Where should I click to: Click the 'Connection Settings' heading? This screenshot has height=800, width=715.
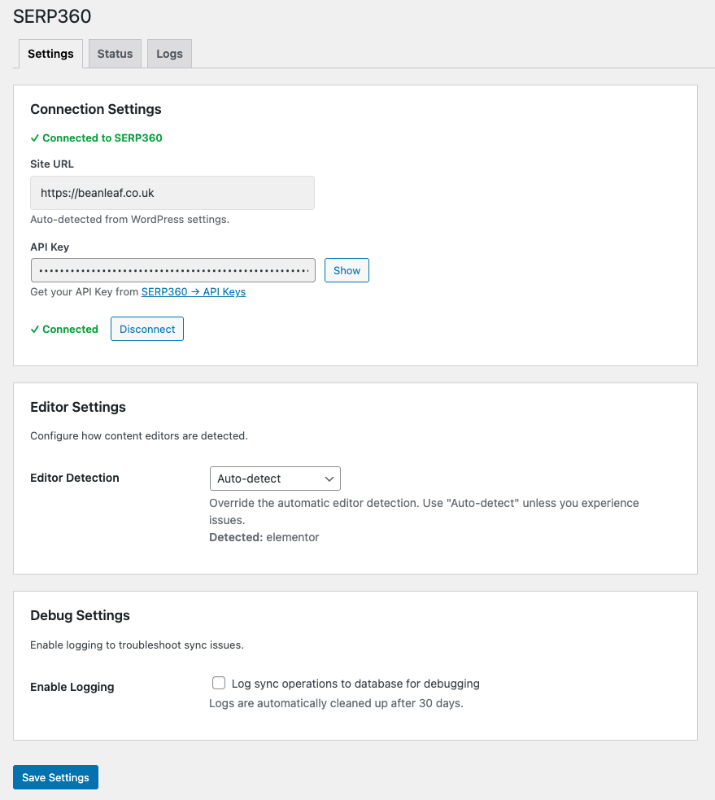pos(96,109)
